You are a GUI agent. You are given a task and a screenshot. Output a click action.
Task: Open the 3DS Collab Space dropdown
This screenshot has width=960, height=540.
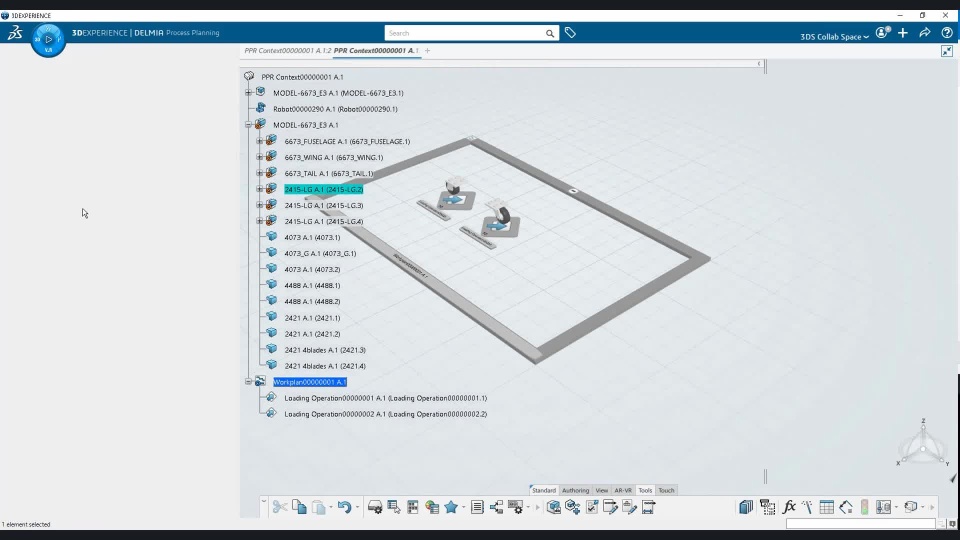tap(834, 37)
